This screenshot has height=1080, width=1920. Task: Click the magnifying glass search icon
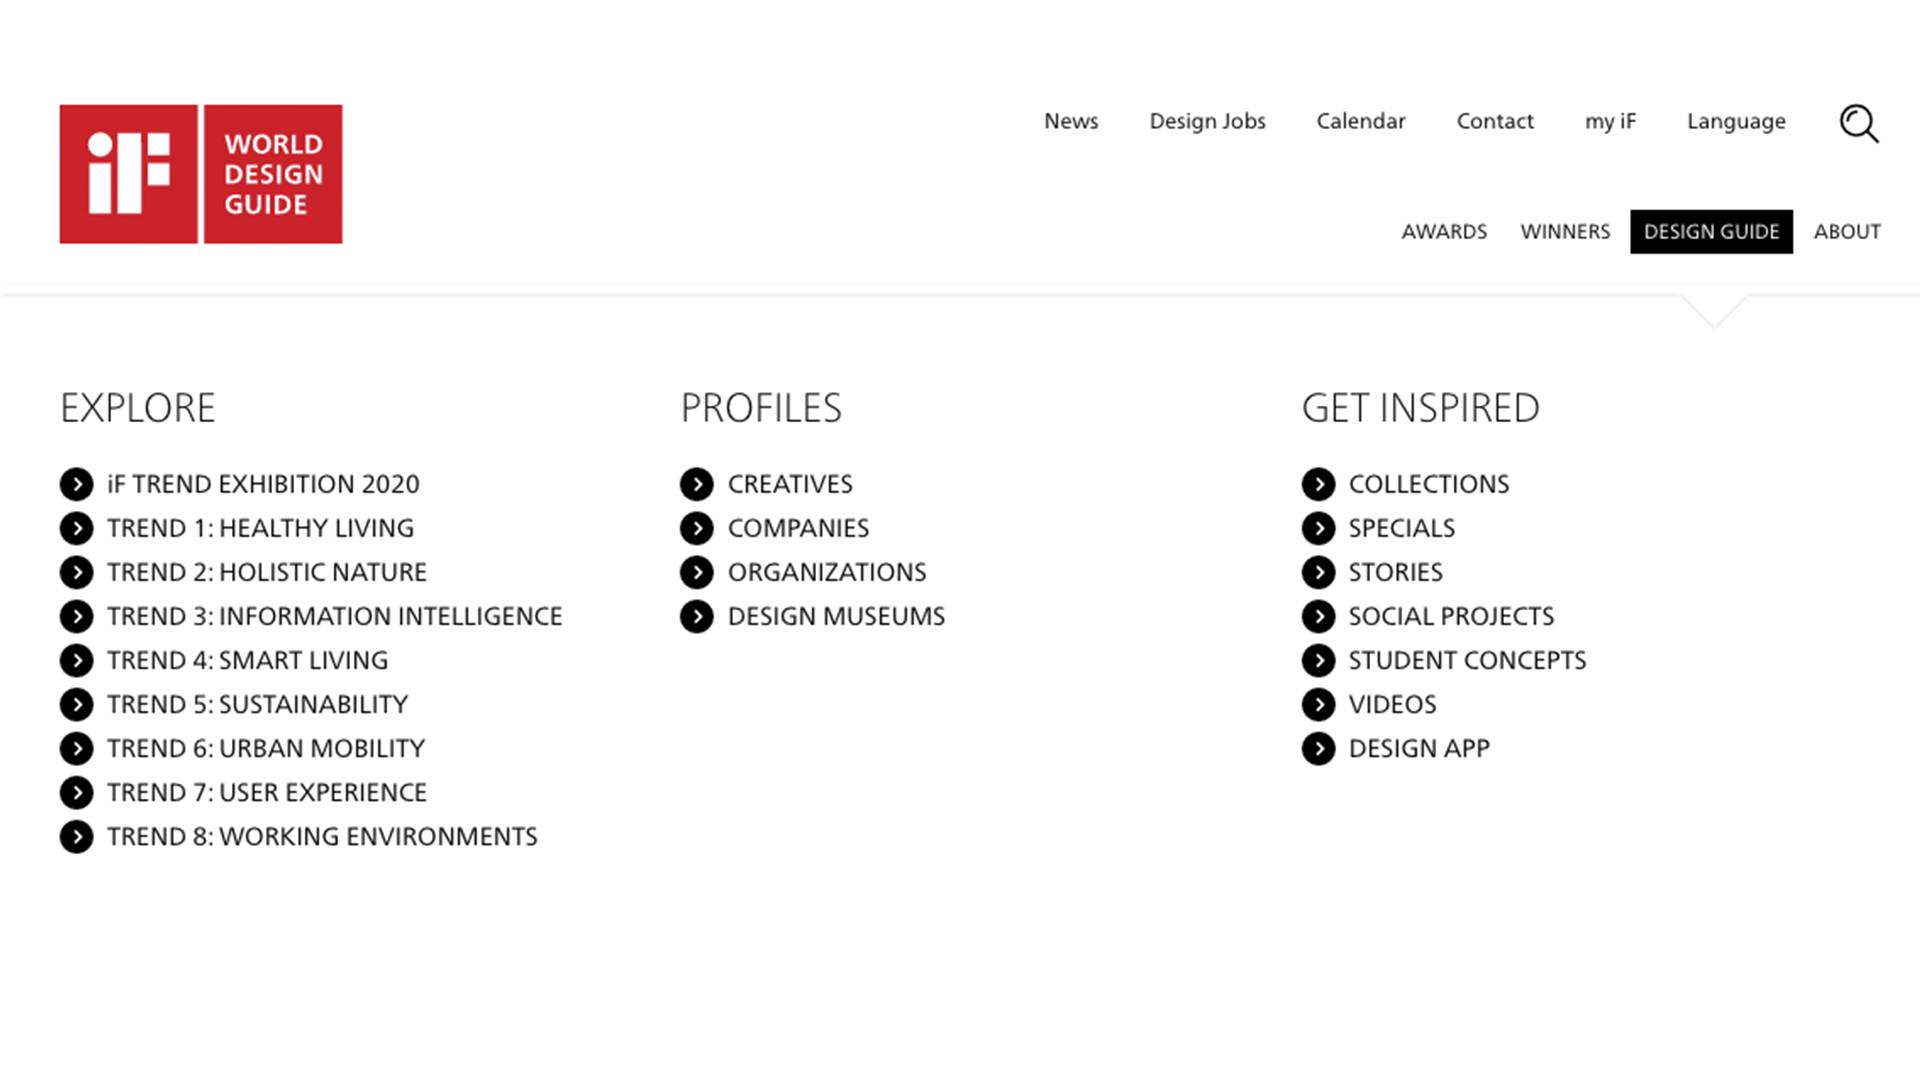pos(1859,124)
